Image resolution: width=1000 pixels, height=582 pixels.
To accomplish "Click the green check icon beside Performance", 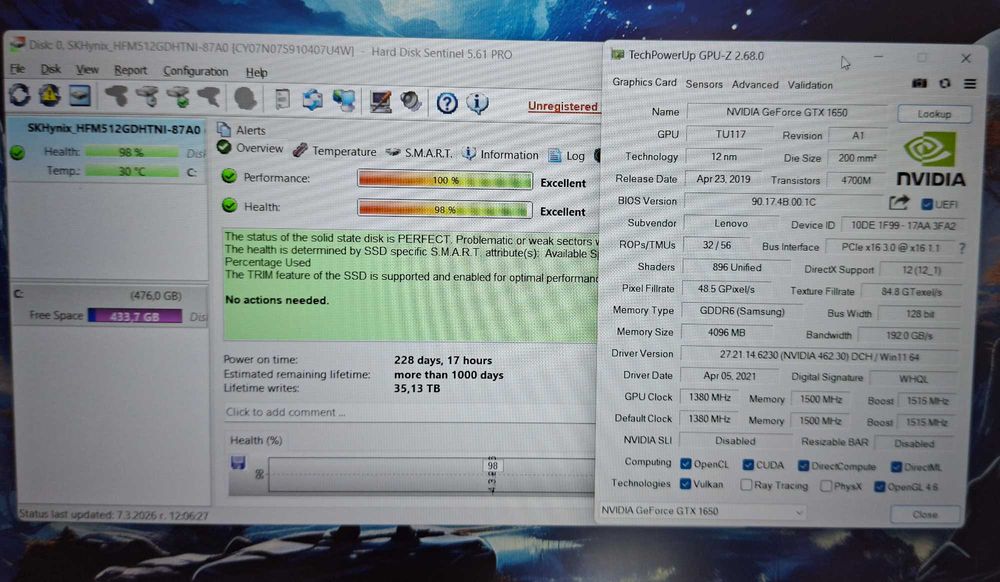I will click(x=229, y=177).
